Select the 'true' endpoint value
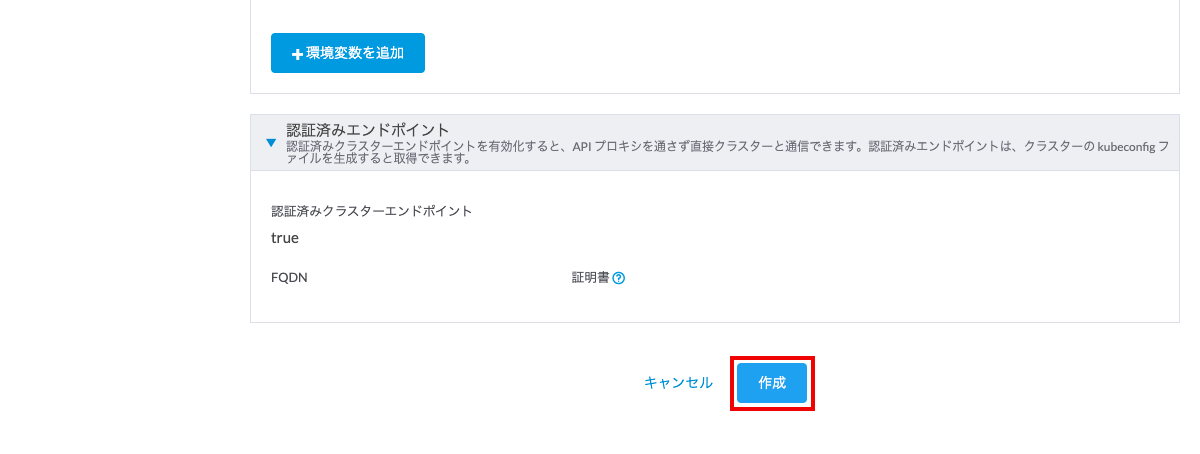This screenshot has width=1200, height=454. coord(285,238)
